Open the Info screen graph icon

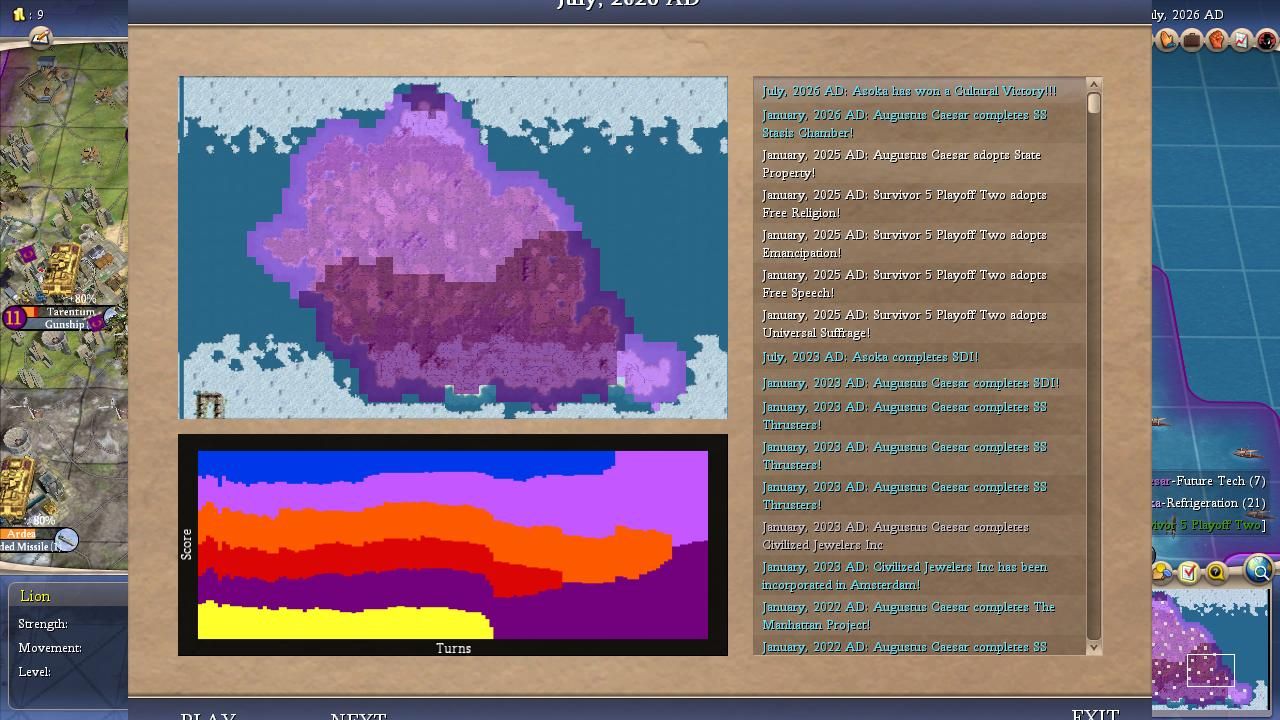1241,40
